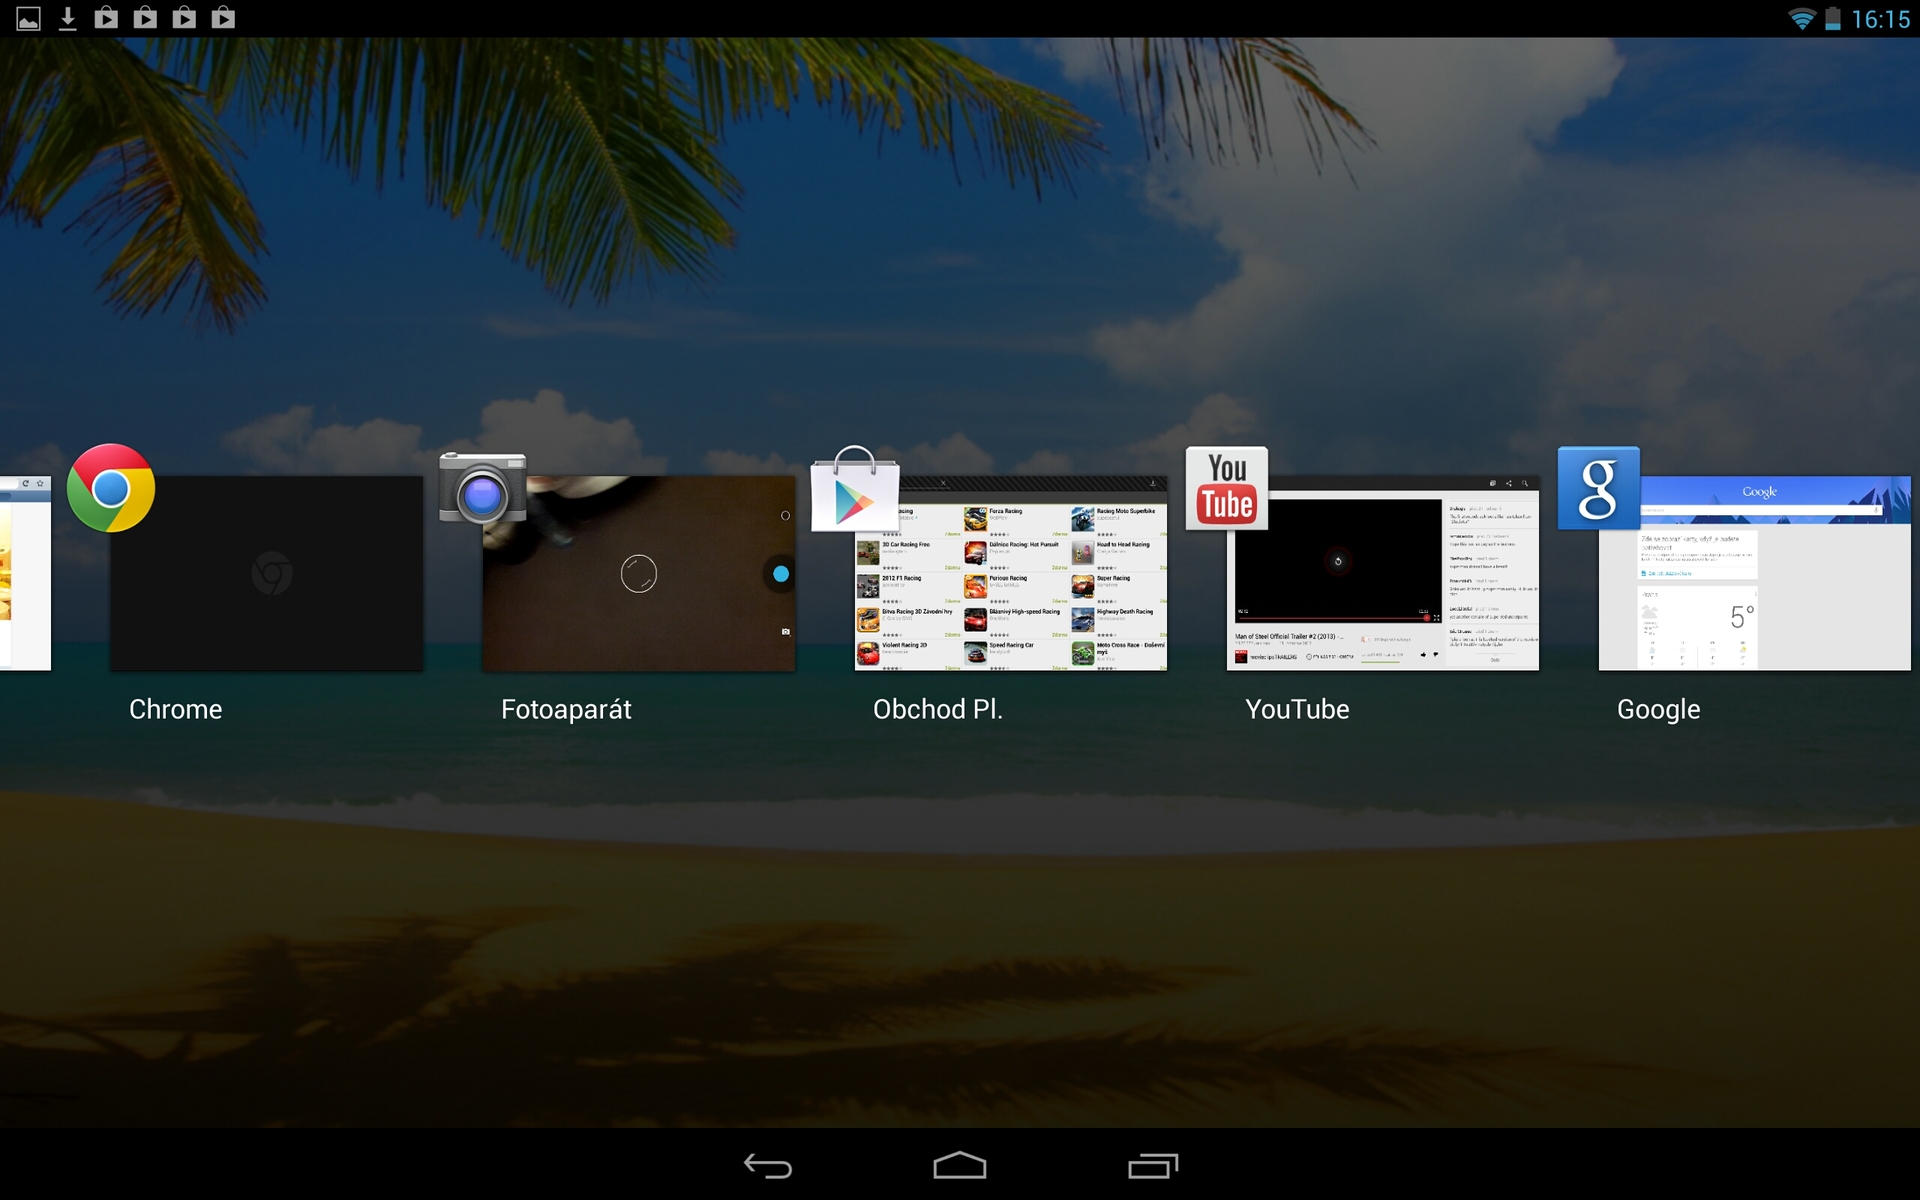Select a Play Store notification icon in status bar
The image size is (1920, 1200).
pyautogui.click(x=107, y=17)
